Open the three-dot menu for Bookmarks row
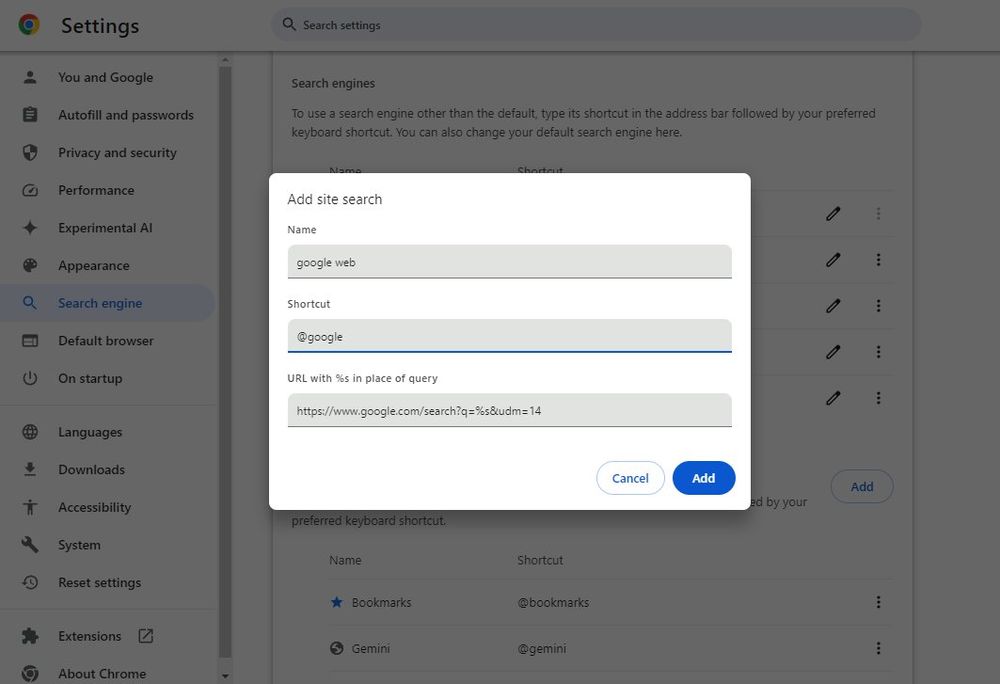The image size is (1000, 684). click(x=878, y=602)
